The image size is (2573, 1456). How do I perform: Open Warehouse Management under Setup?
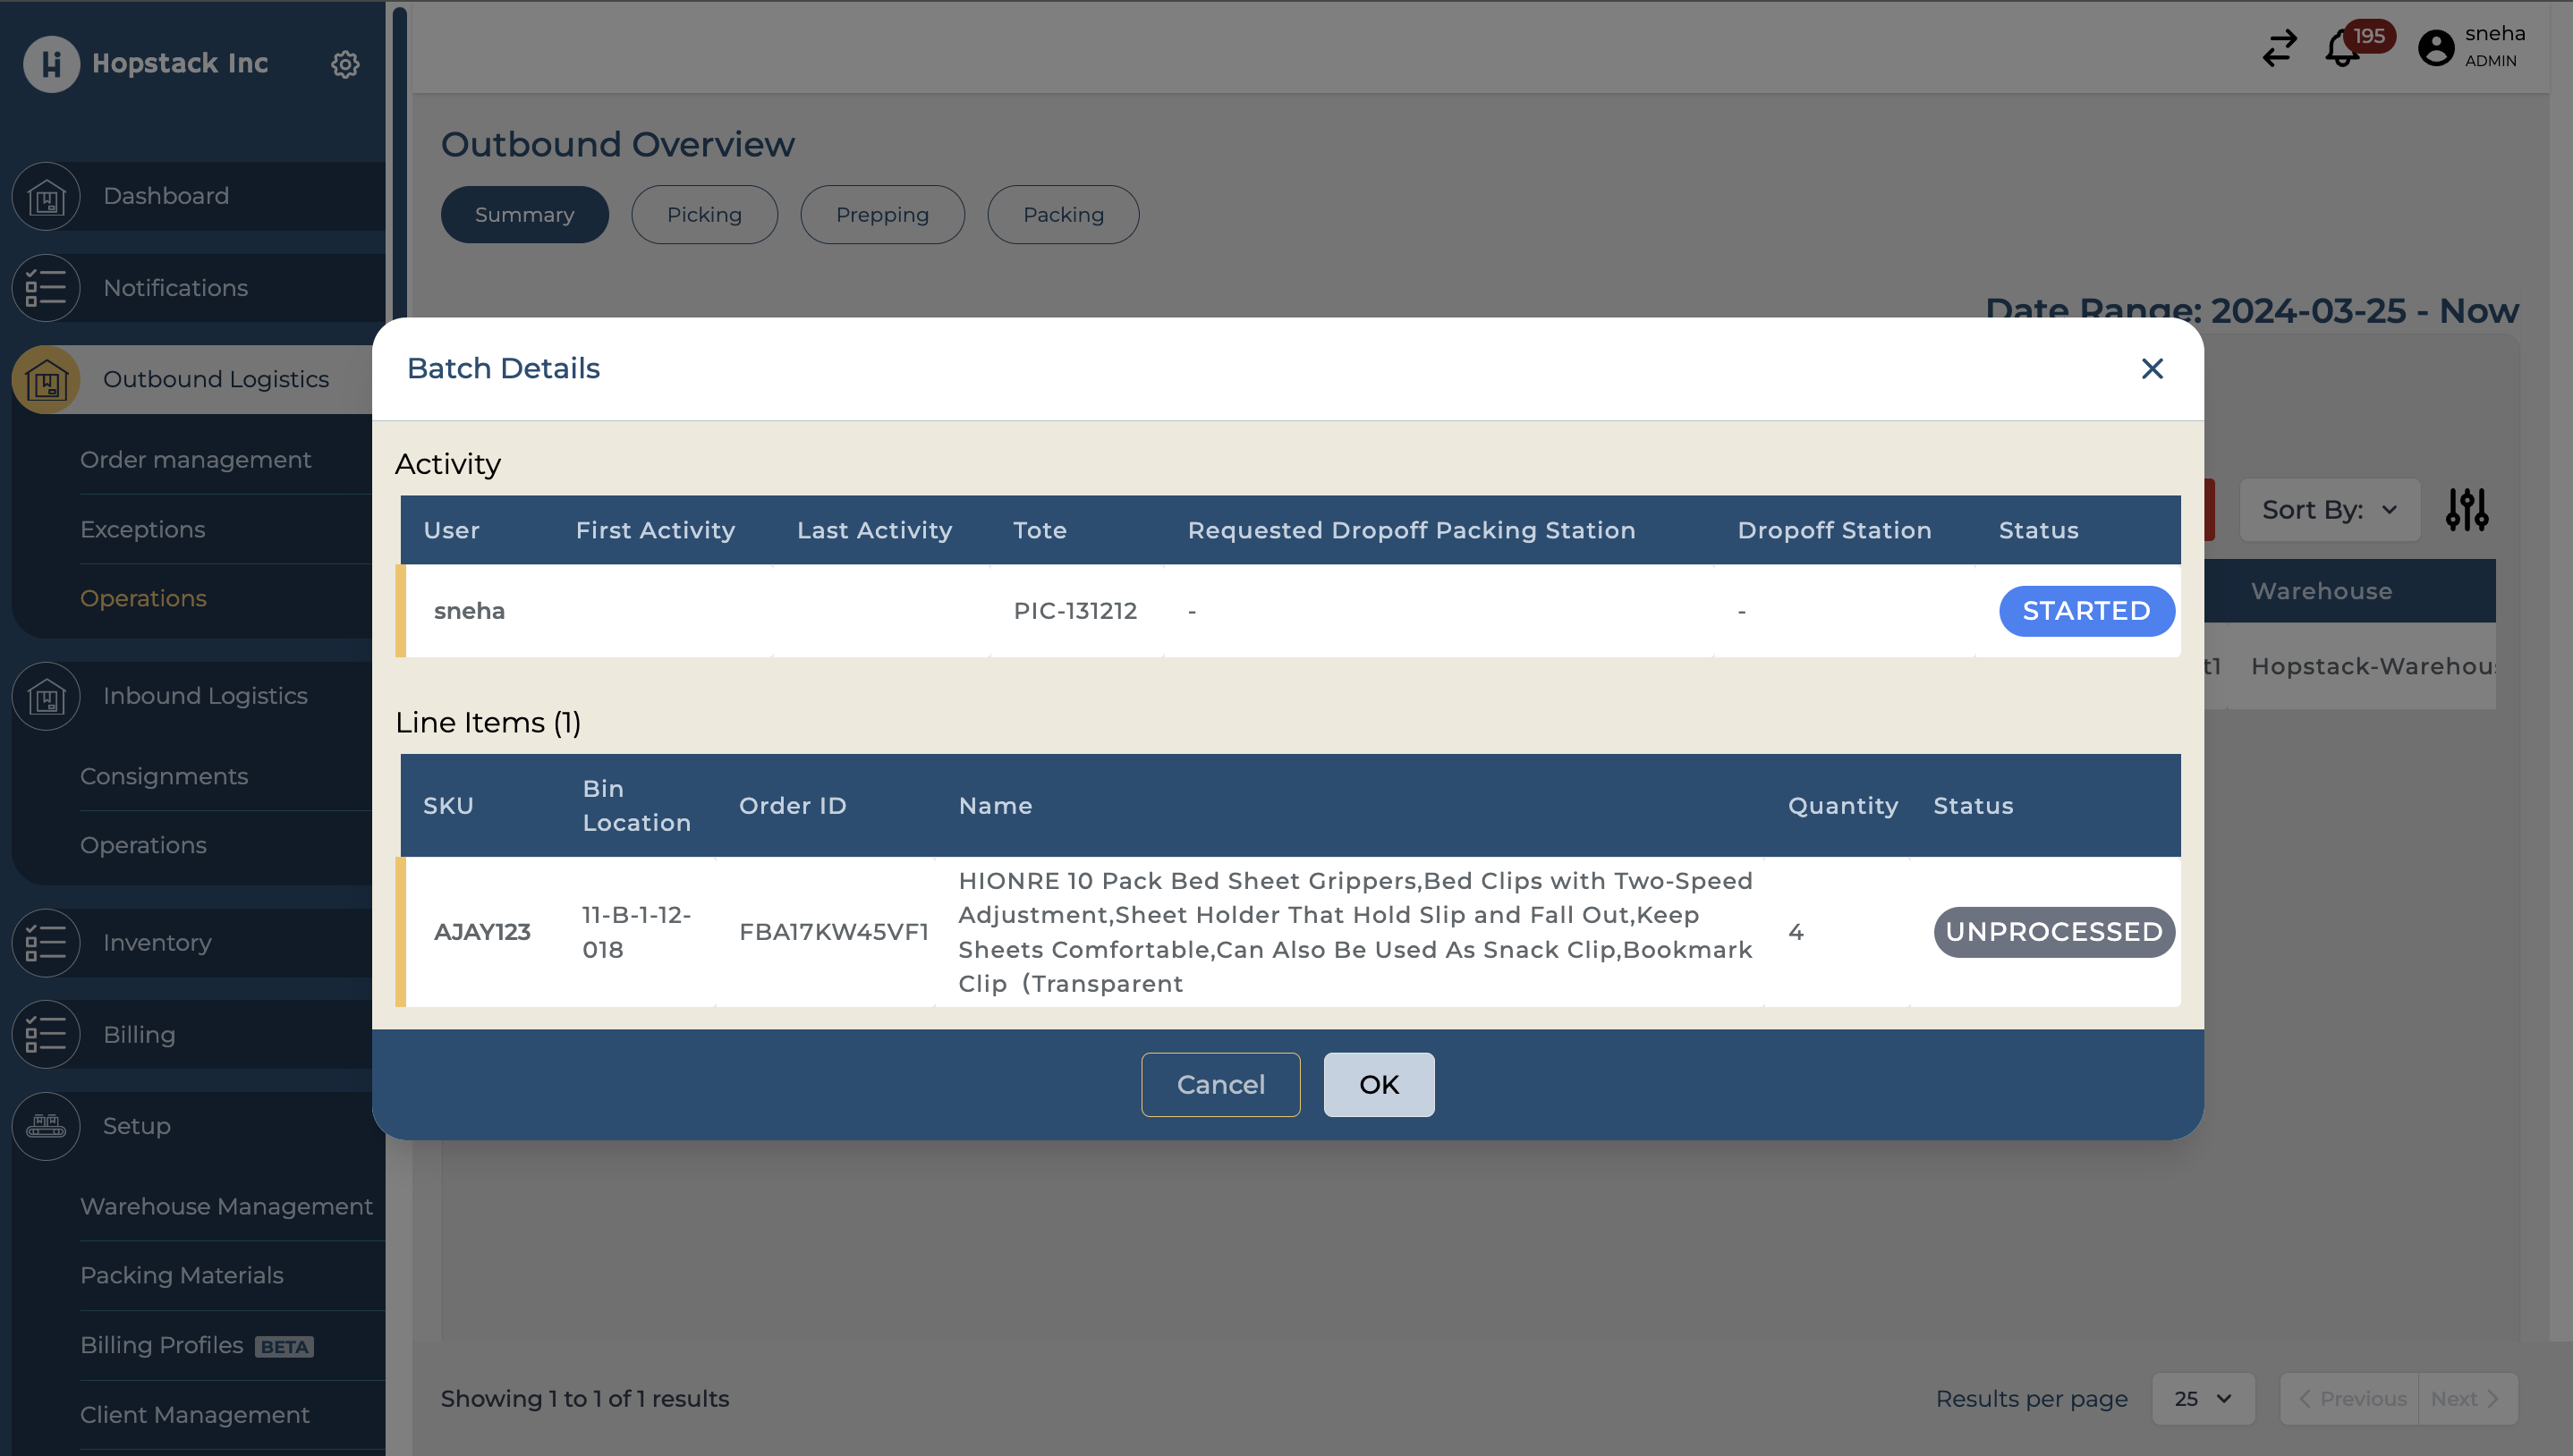coord(226,1206)
